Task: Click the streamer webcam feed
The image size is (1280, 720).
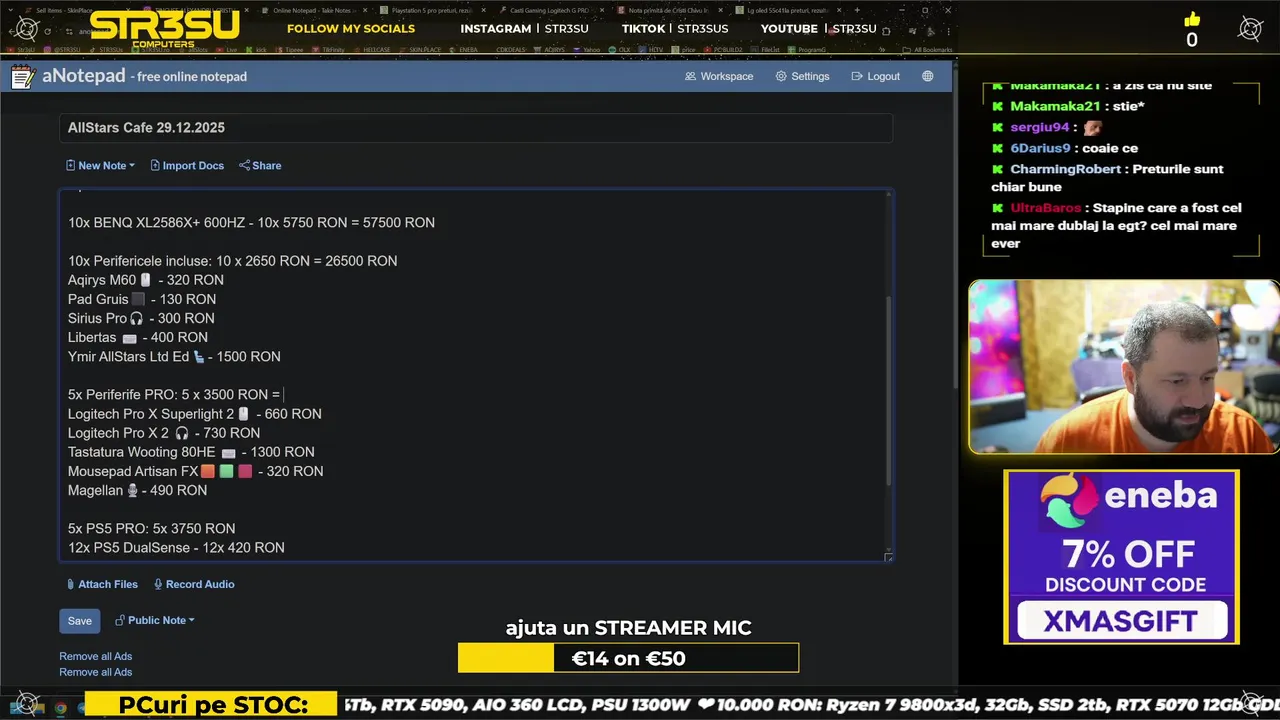Action: 1123,367
